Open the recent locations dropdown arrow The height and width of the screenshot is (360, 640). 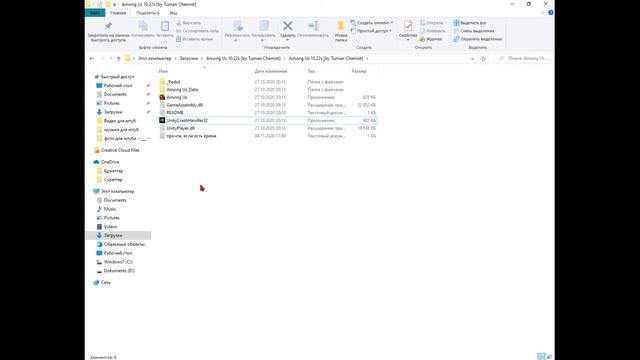[x=111, y=59]
